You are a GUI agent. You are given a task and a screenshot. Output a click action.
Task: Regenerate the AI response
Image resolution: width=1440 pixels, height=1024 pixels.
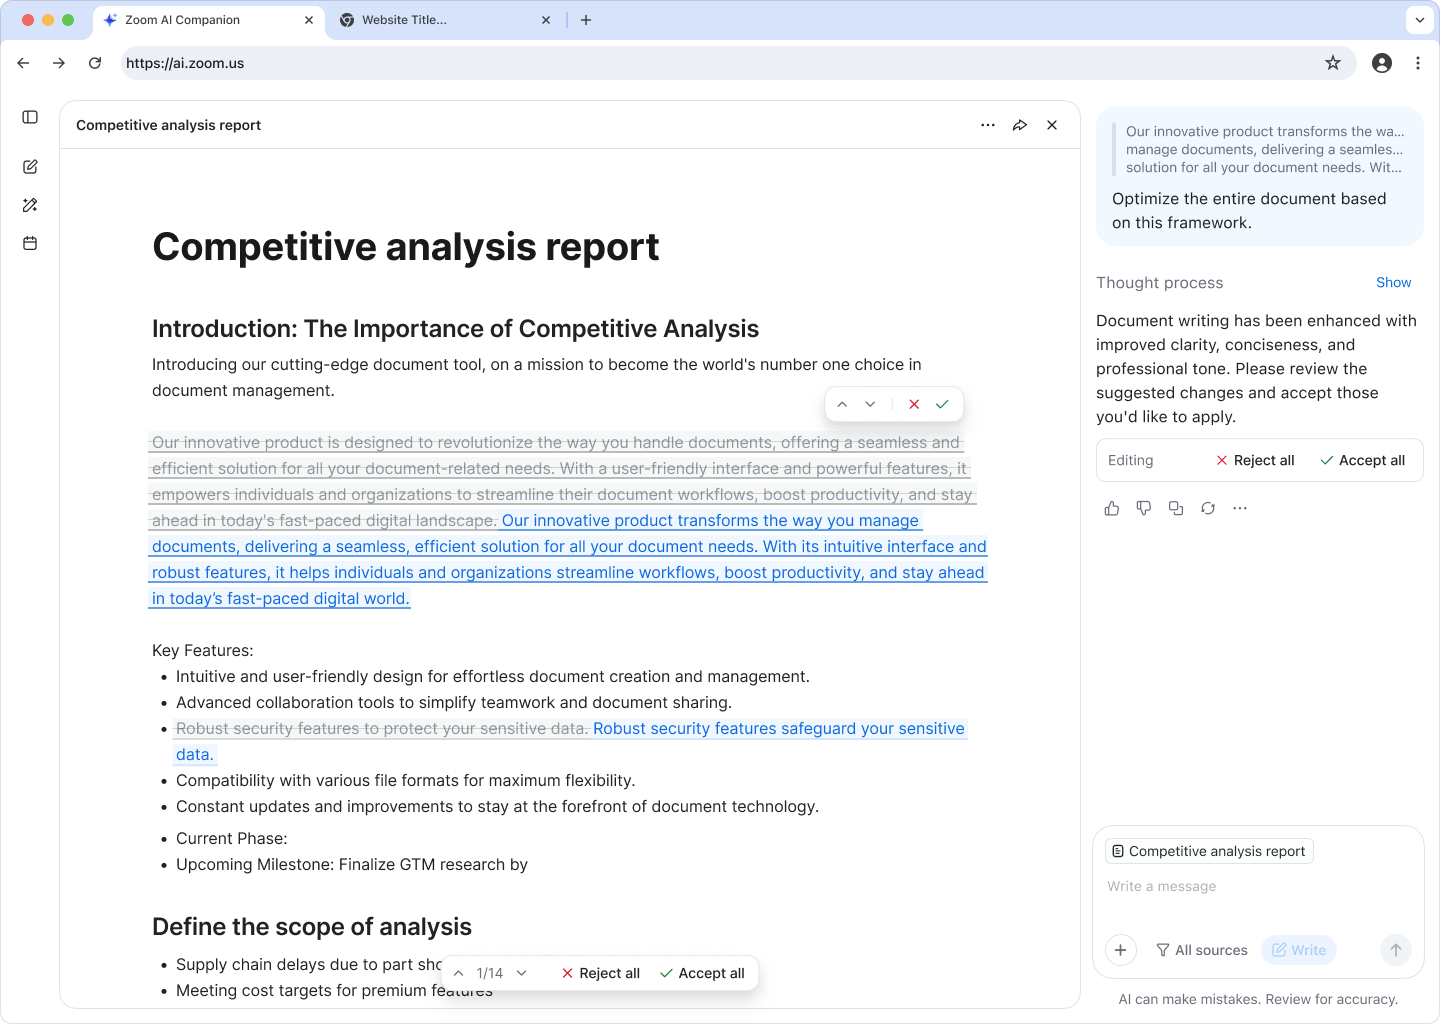pyautogui.click(x=1208, y=508)
